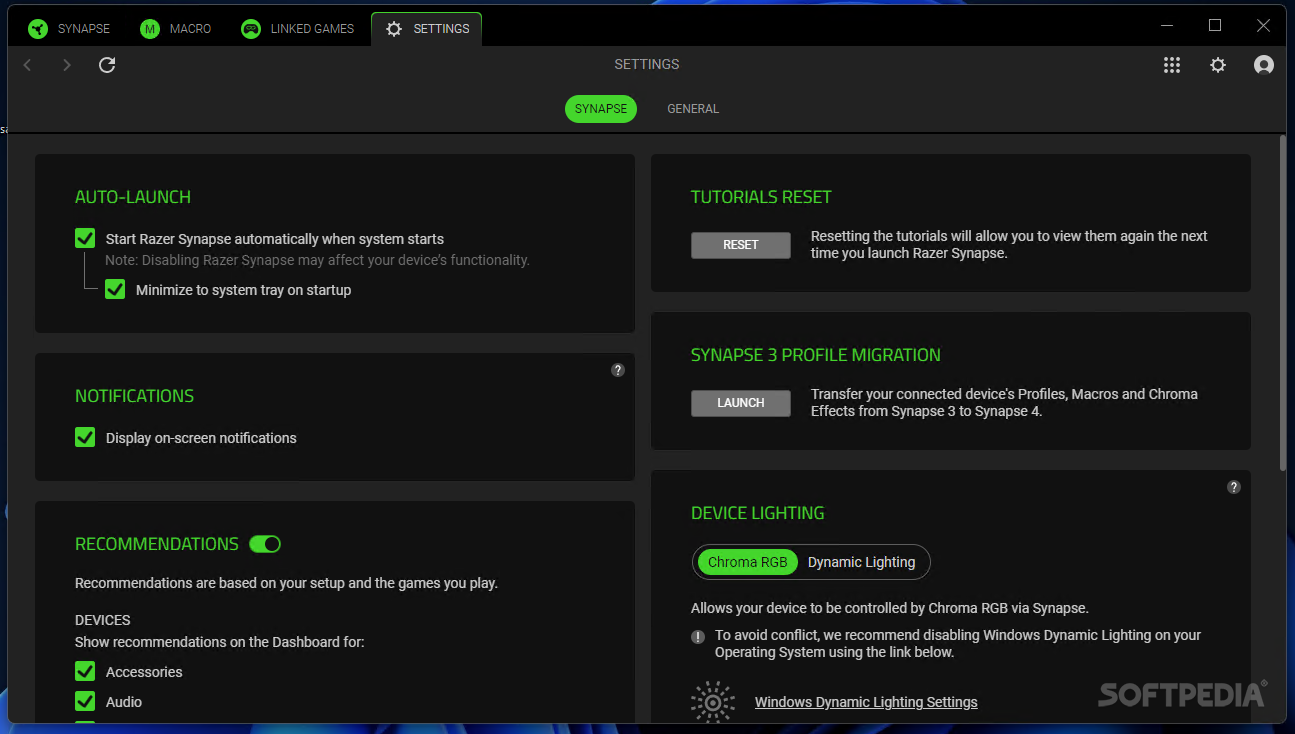Click the 'To avoid conflict' recommendation text

(958, 644)
